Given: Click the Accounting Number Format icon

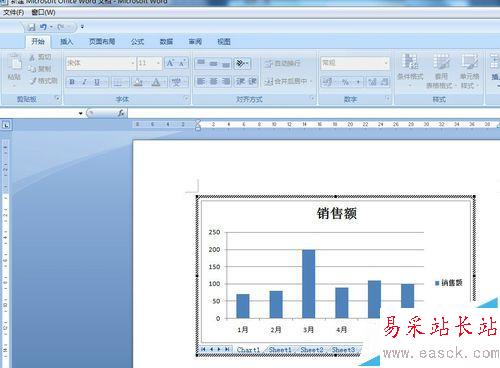Looking at the screenshot, I should tap(328, 82).
